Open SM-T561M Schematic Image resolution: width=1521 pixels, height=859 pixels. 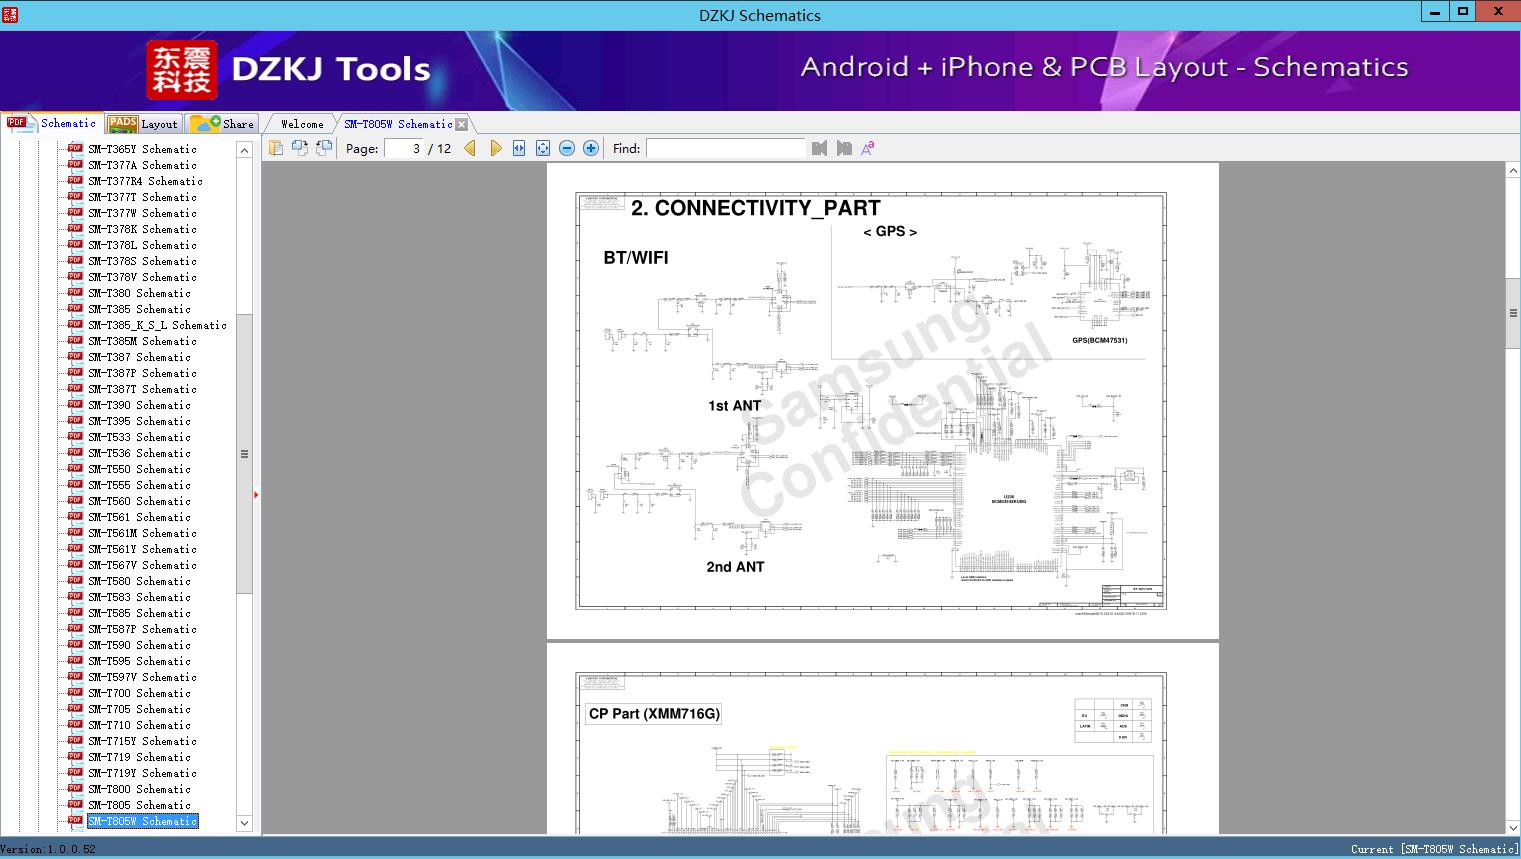tap(142, 533)
